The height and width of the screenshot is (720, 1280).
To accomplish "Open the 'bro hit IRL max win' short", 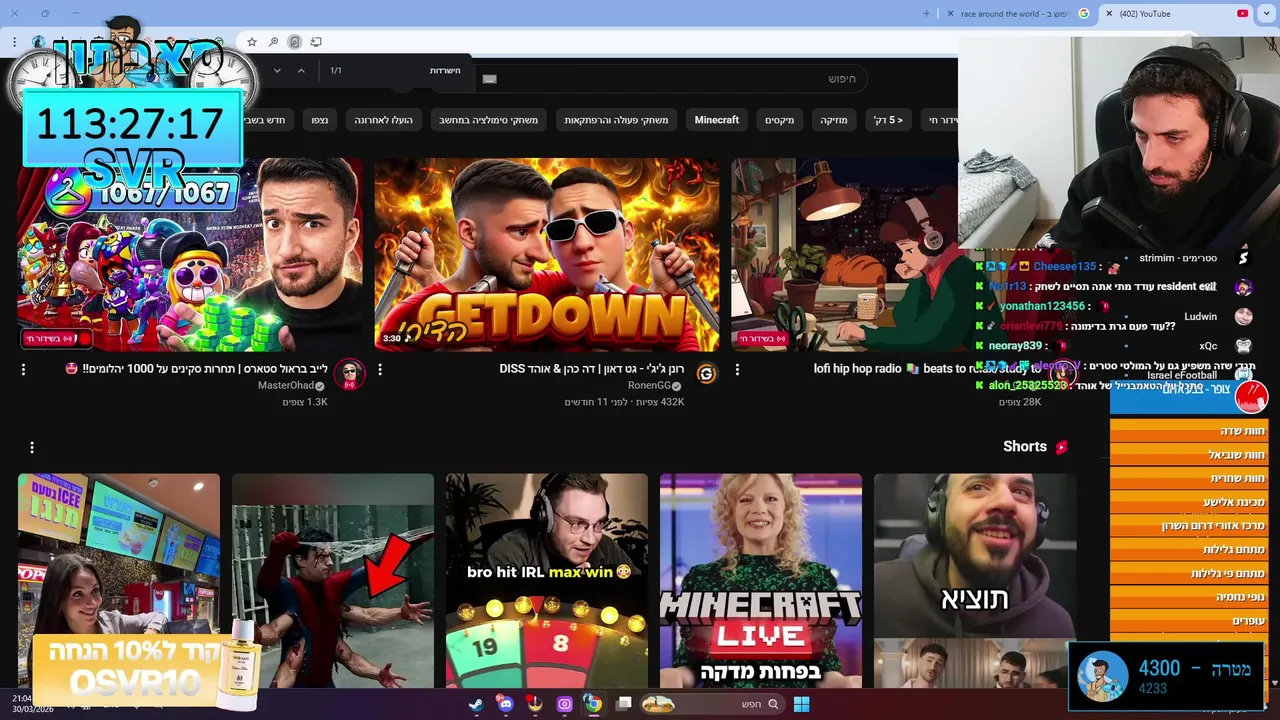I will coord(547,581).
